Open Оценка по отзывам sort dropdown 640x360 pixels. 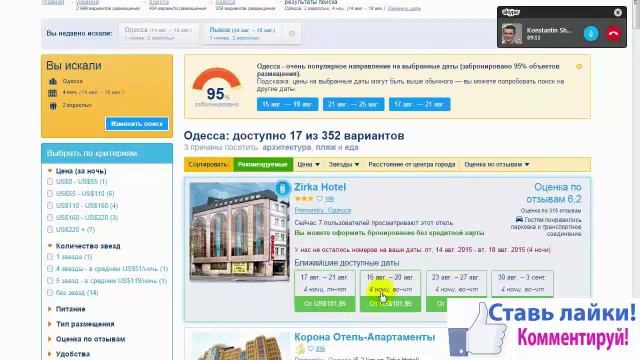496,164
